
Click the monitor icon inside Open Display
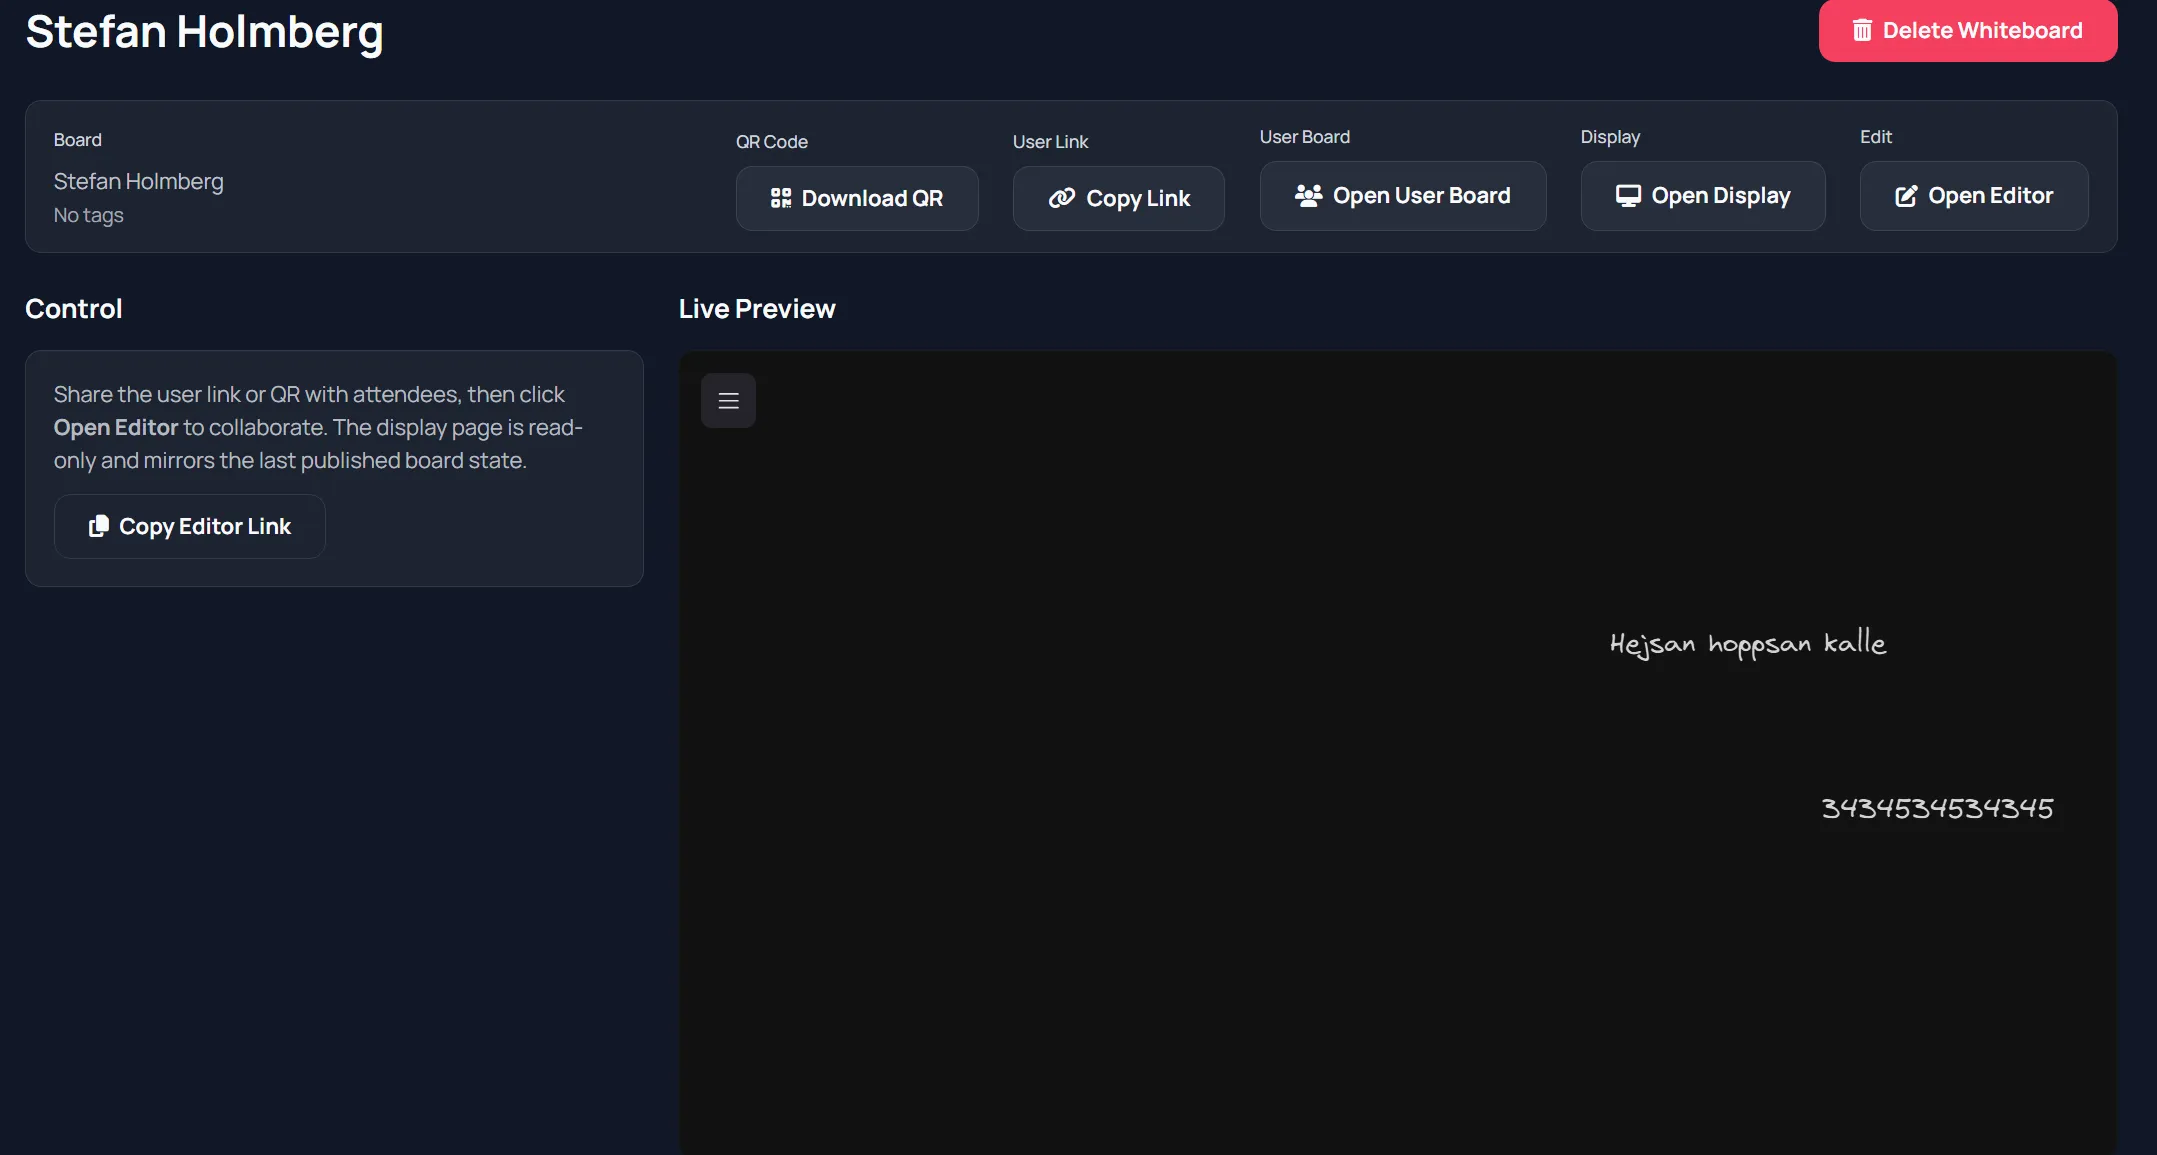[x=1630, y=196]
